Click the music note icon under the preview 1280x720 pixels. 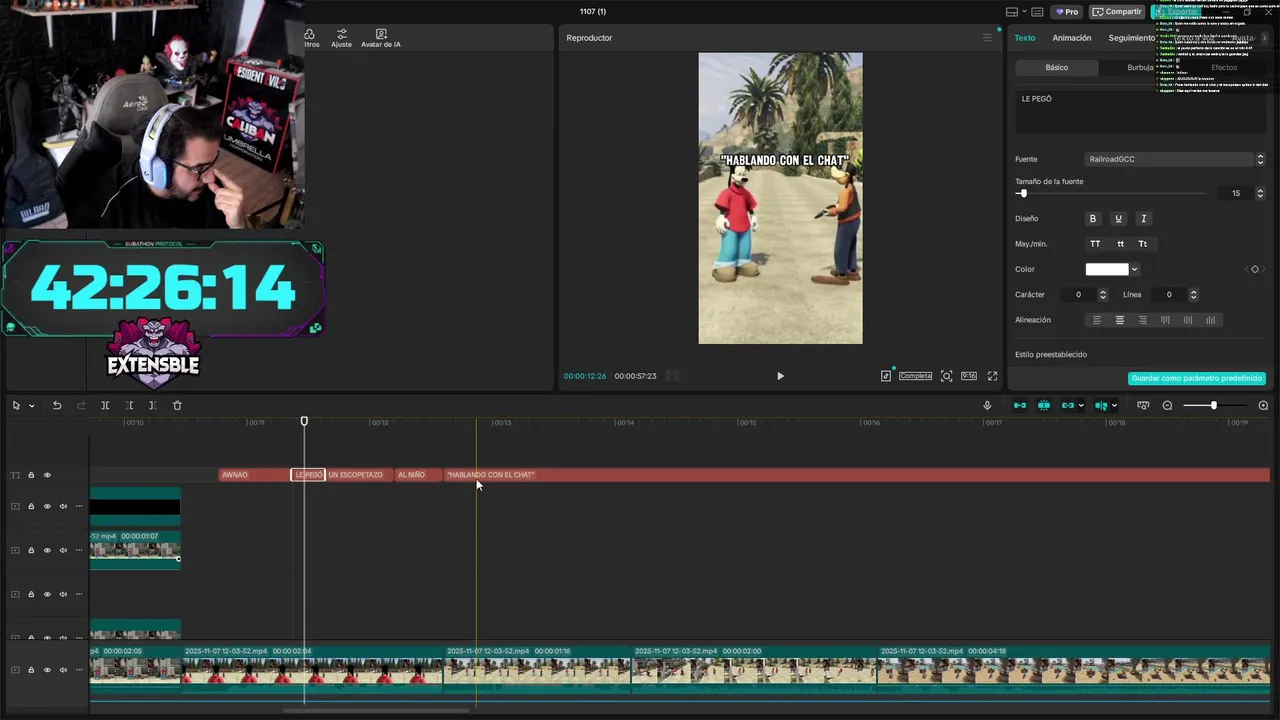[x=886, y=376]
